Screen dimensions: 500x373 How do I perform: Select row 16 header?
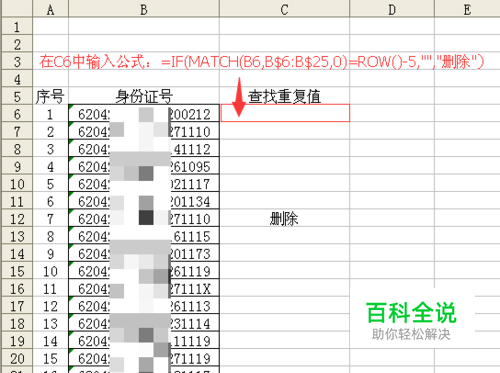point(17,288)
